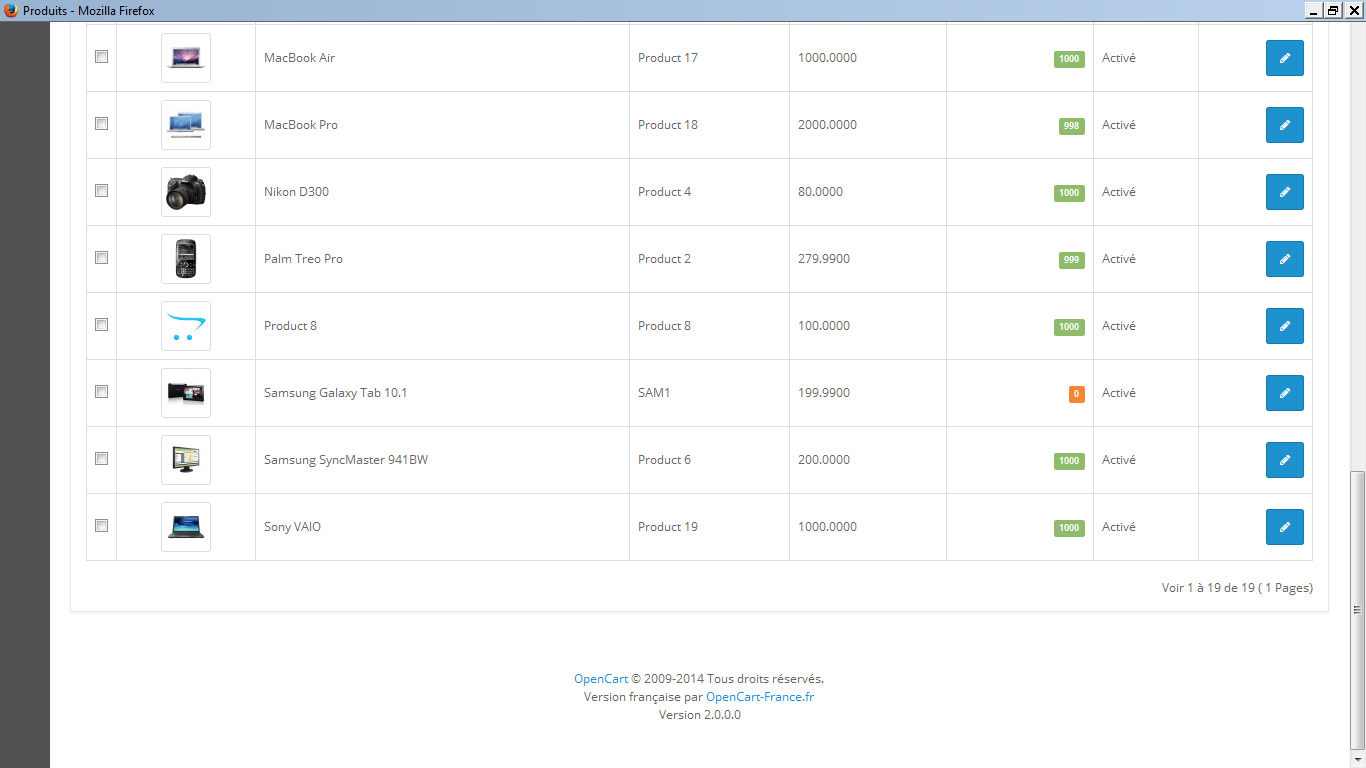The image size is (1366, 768).
Task: Open the OpenCart footer link
Action: 600,679
